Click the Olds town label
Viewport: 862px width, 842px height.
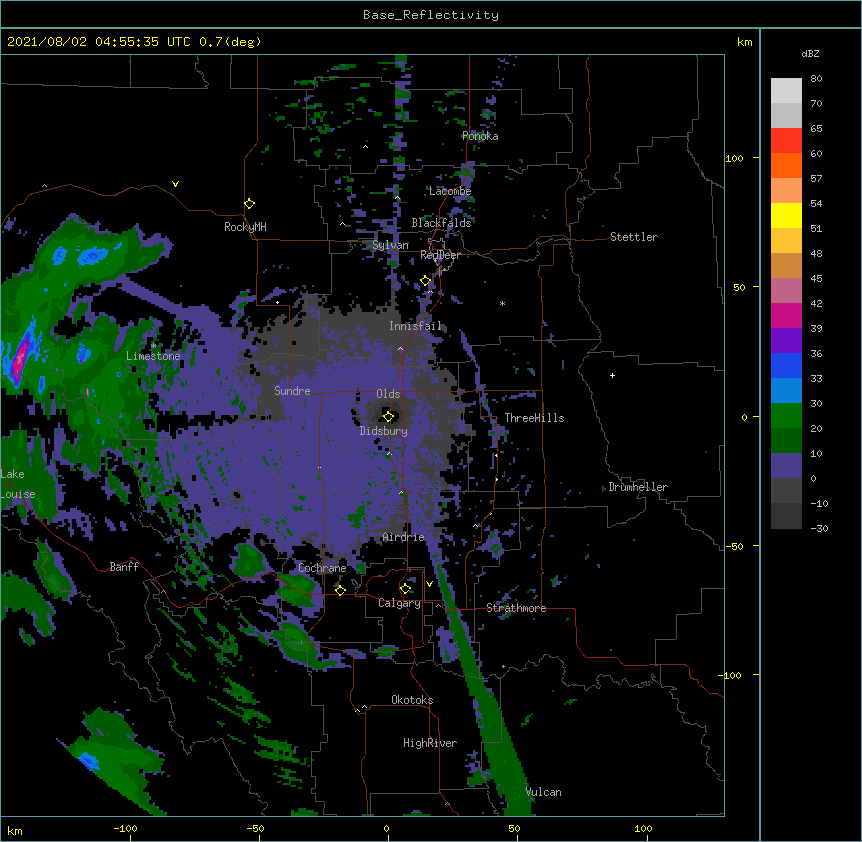point(388,394)
